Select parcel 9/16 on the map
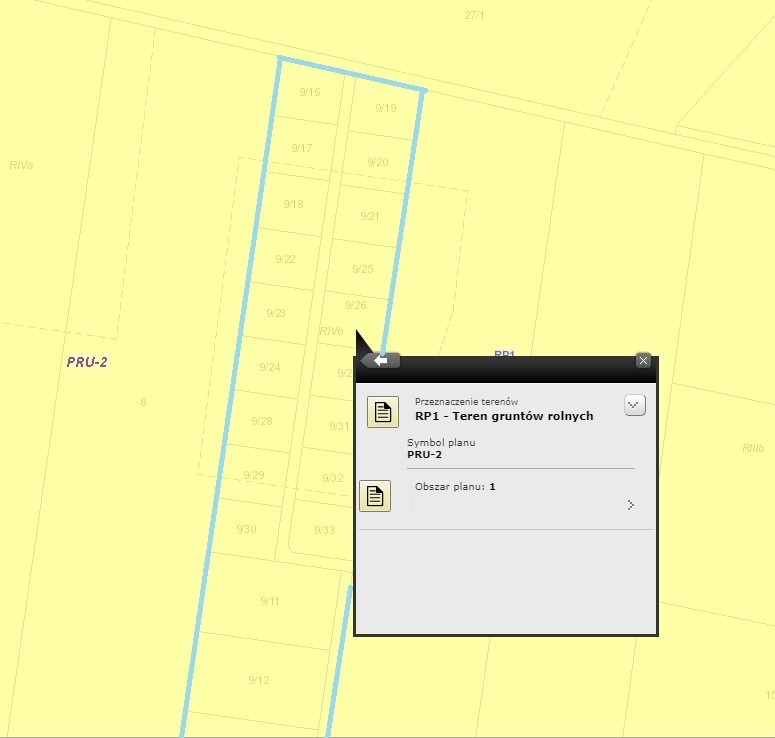775x738 pixels. coord(310,92)
